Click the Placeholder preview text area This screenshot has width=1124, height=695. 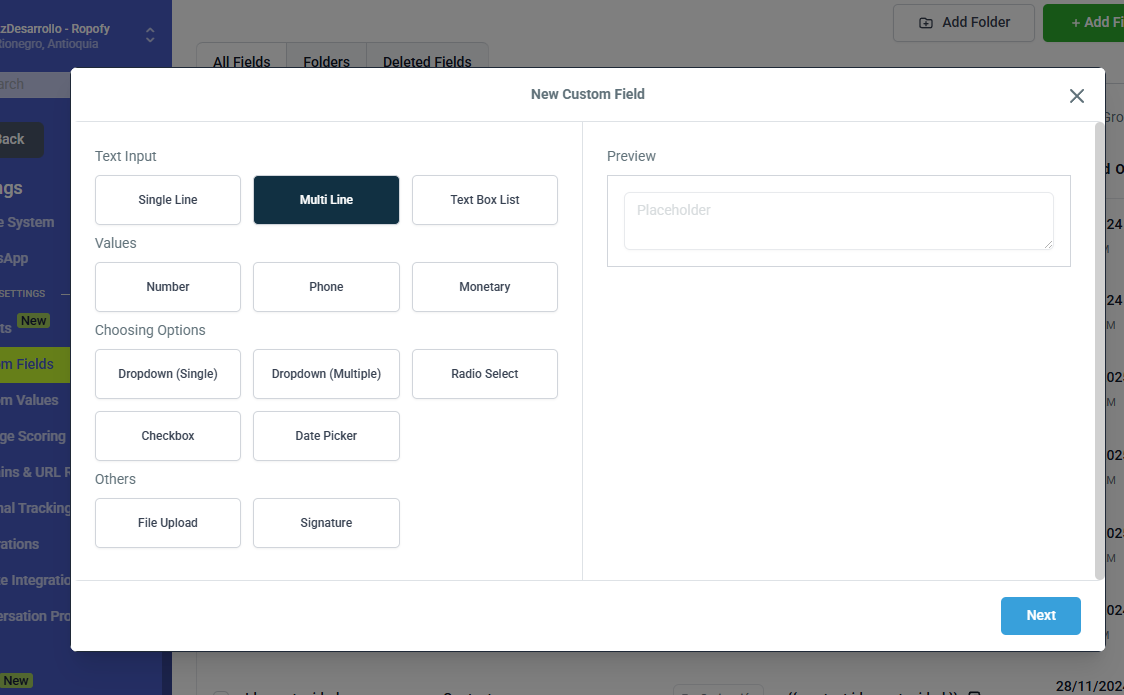pyautogui.click(x=838, y=221)
